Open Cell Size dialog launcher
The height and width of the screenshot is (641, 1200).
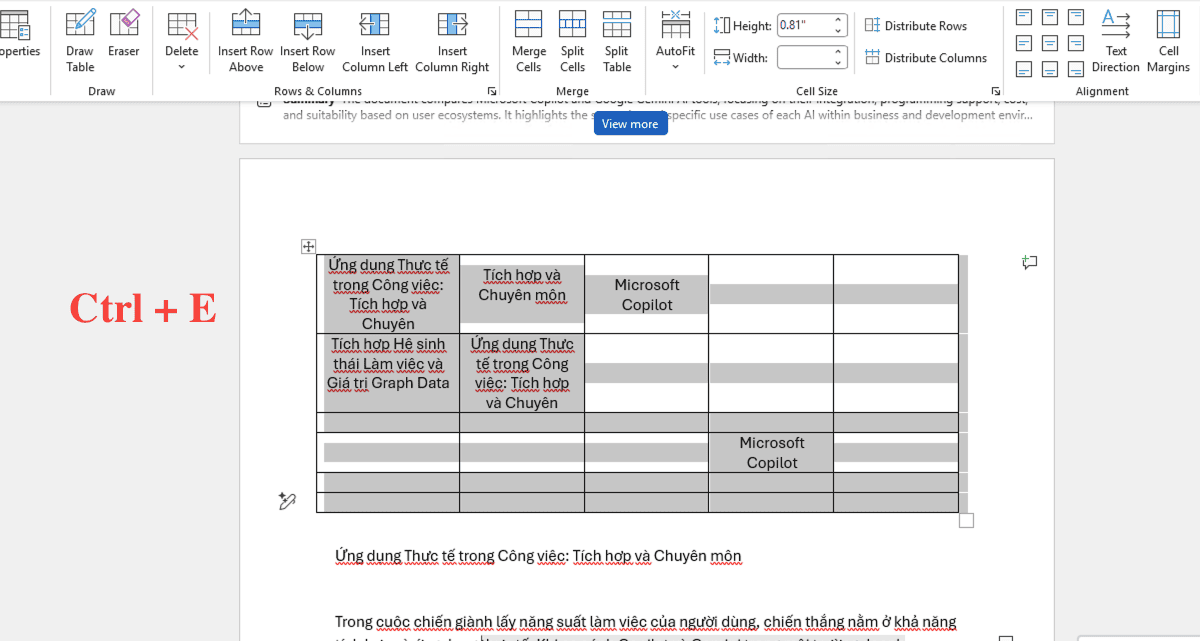point(995,91)
